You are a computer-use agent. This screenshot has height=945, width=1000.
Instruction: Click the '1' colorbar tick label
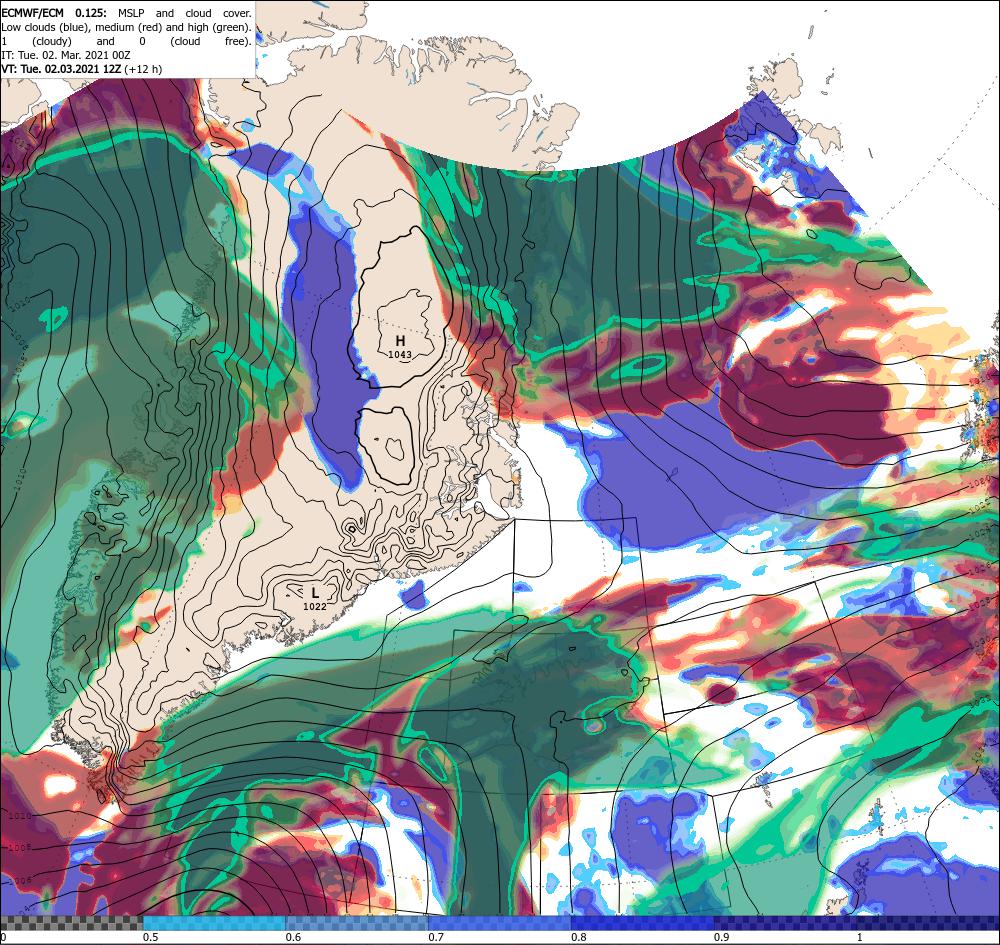859,937
